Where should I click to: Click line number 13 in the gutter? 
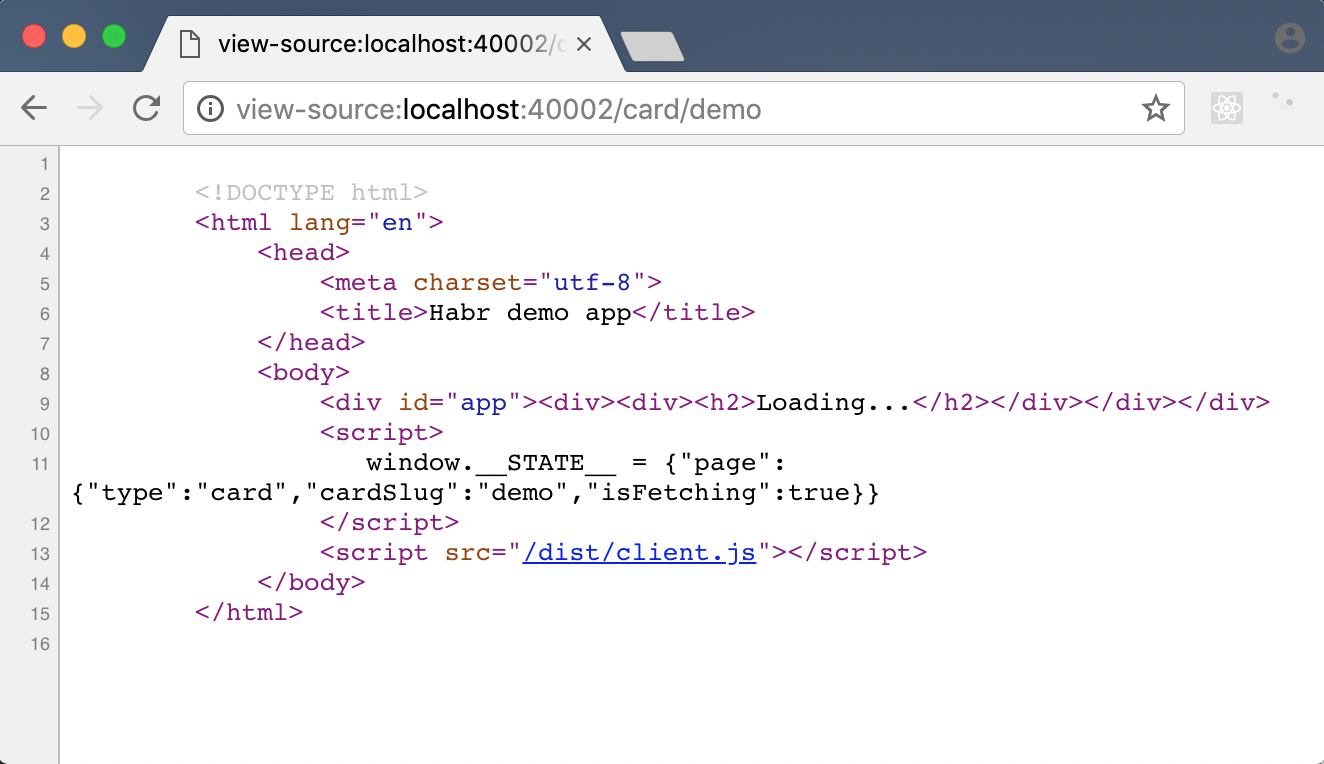coord(39,554)
